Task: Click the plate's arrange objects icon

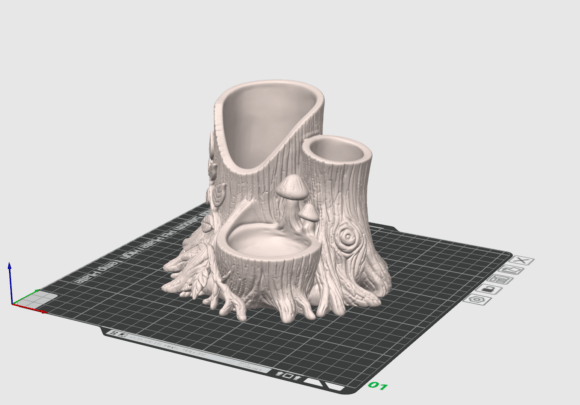Action: pos(500,280)
